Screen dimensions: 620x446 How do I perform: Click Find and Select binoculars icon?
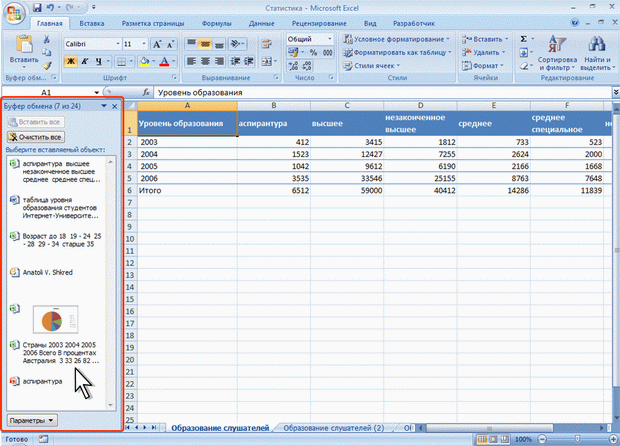click(x=597, y=44)
